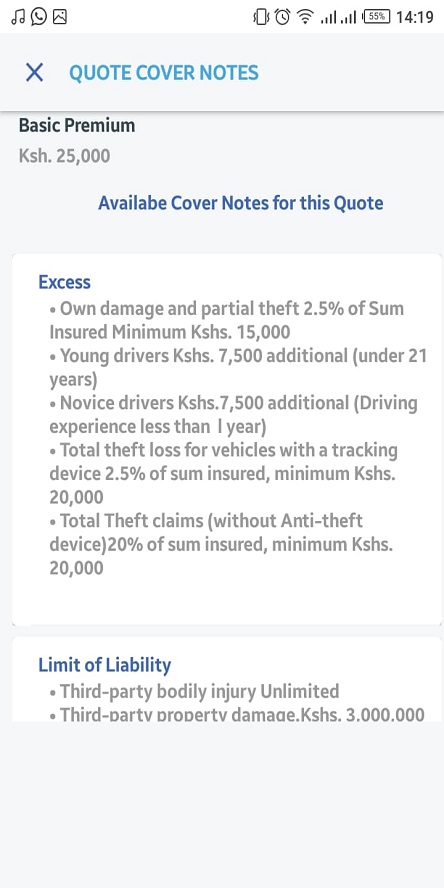The image size is (444, 888).
Task: Tap the Wi-Fi status icon
Action: click(306, 18)
